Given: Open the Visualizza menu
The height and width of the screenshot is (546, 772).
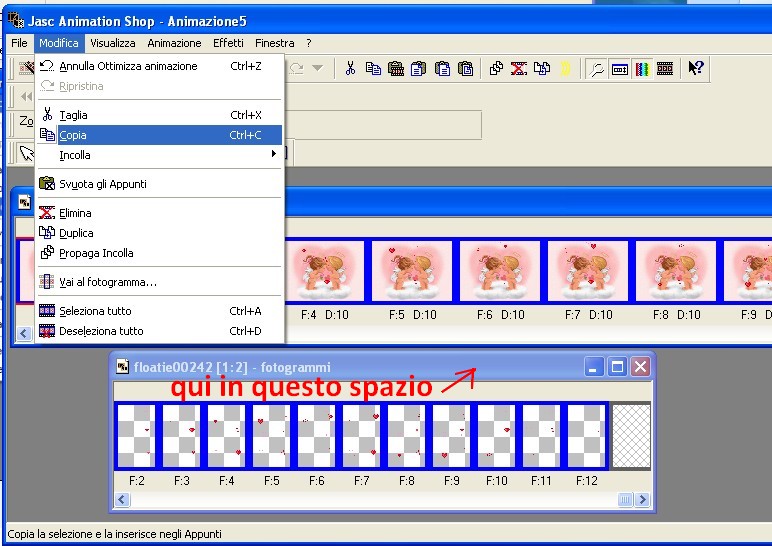Looking at the screenshot, I should pos(113,43).
